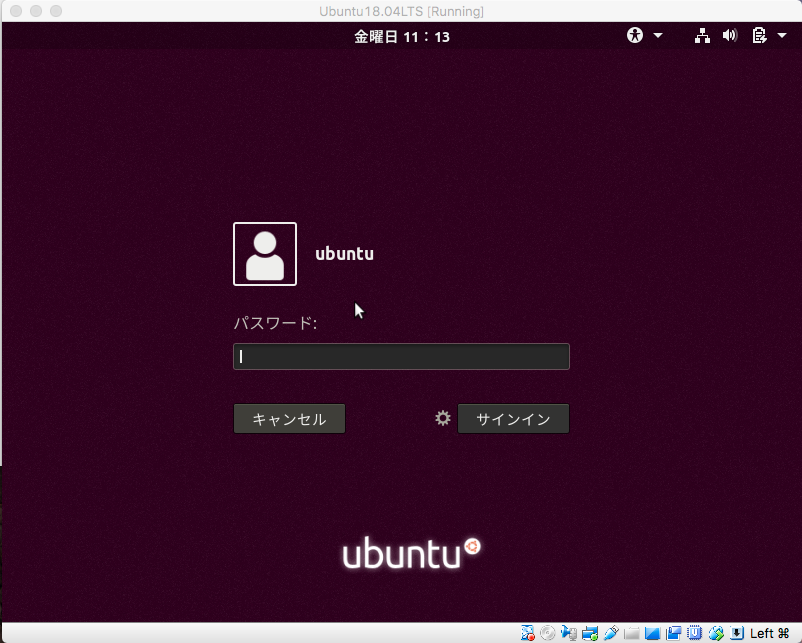Minimize the Ubuntu18.04LTS VM window
802x643 pixels.
click(x=36, y=11)
